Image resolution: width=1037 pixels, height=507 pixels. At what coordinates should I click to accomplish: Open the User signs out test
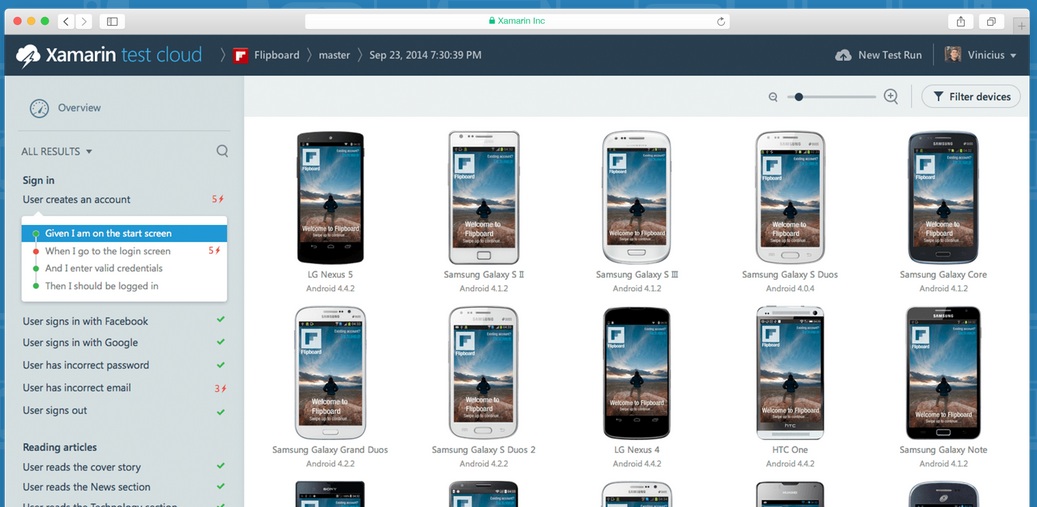coord(55,410)
